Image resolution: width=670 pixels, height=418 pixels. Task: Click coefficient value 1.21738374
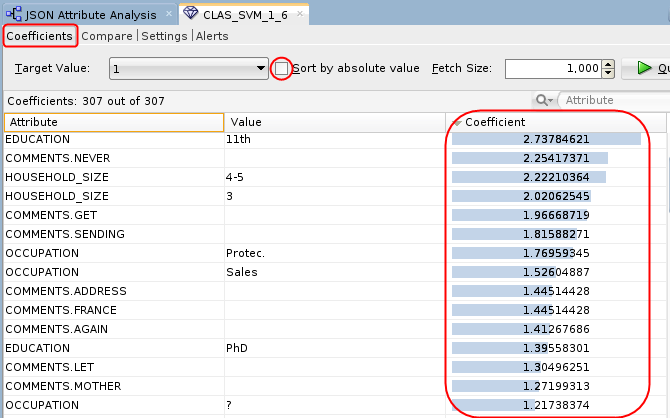point(556,405)
